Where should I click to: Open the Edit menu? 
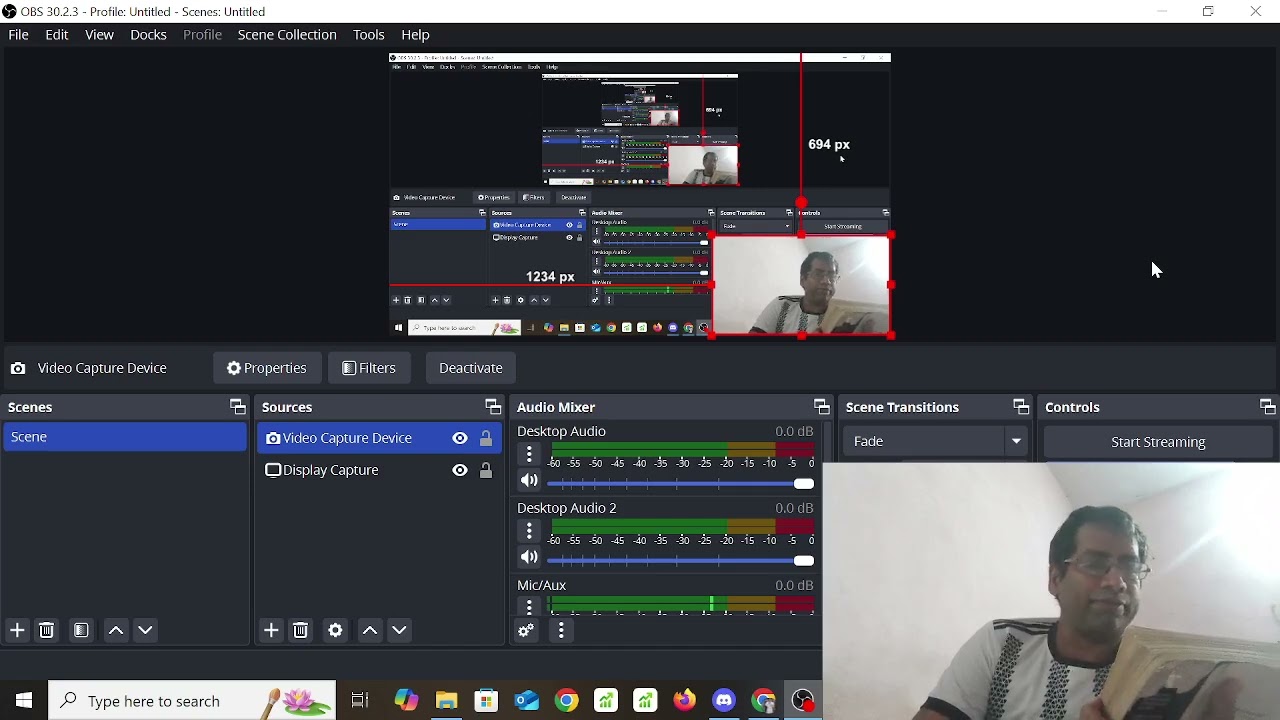57,35
